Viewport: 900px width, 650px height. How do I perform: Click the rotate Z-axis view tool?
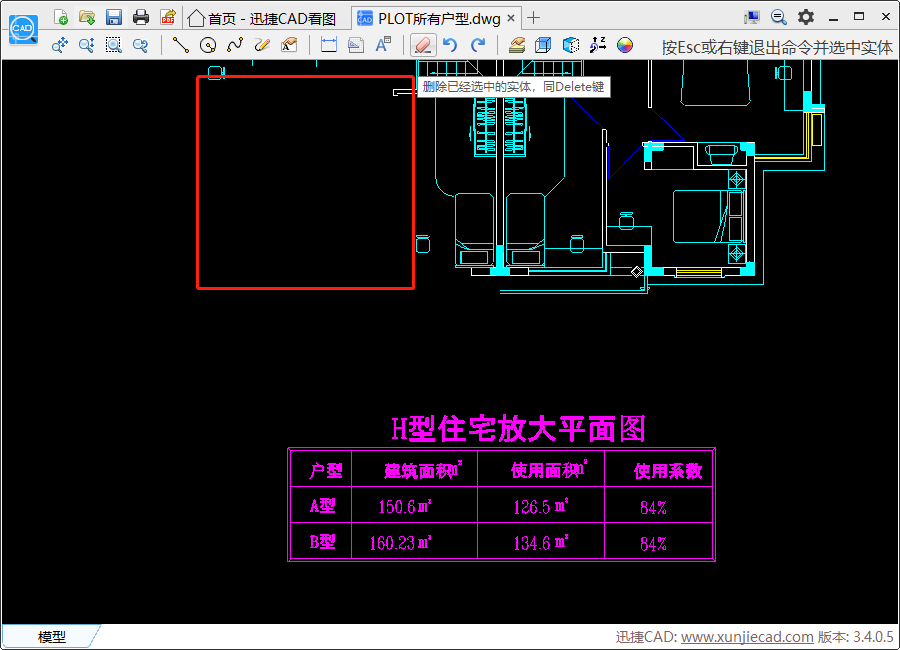(x=598, y=45)
